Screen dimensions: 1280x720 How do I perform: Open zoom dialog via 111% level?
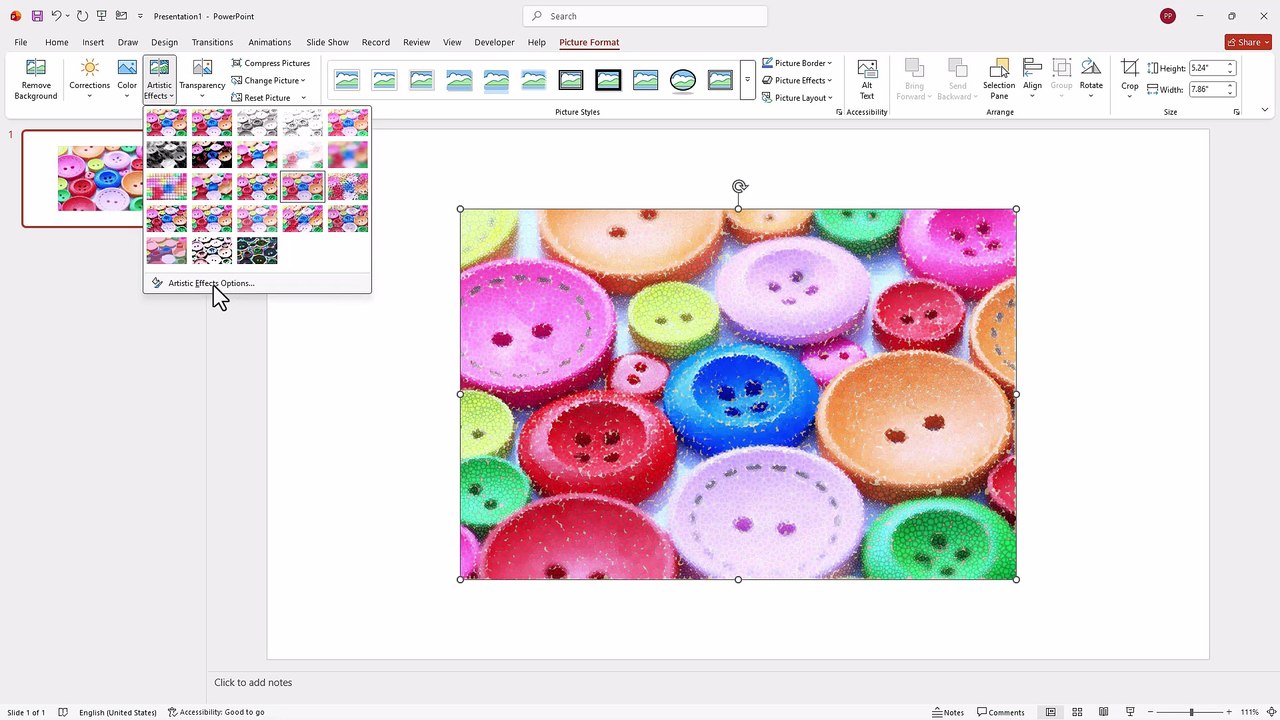[1249, 712]
